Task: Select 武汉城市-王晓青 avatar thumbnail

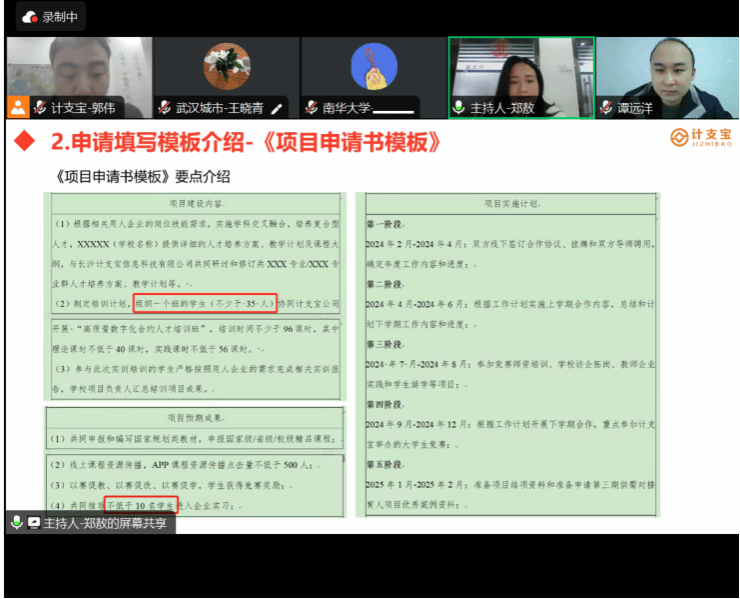Action: [x=226, y=68]
